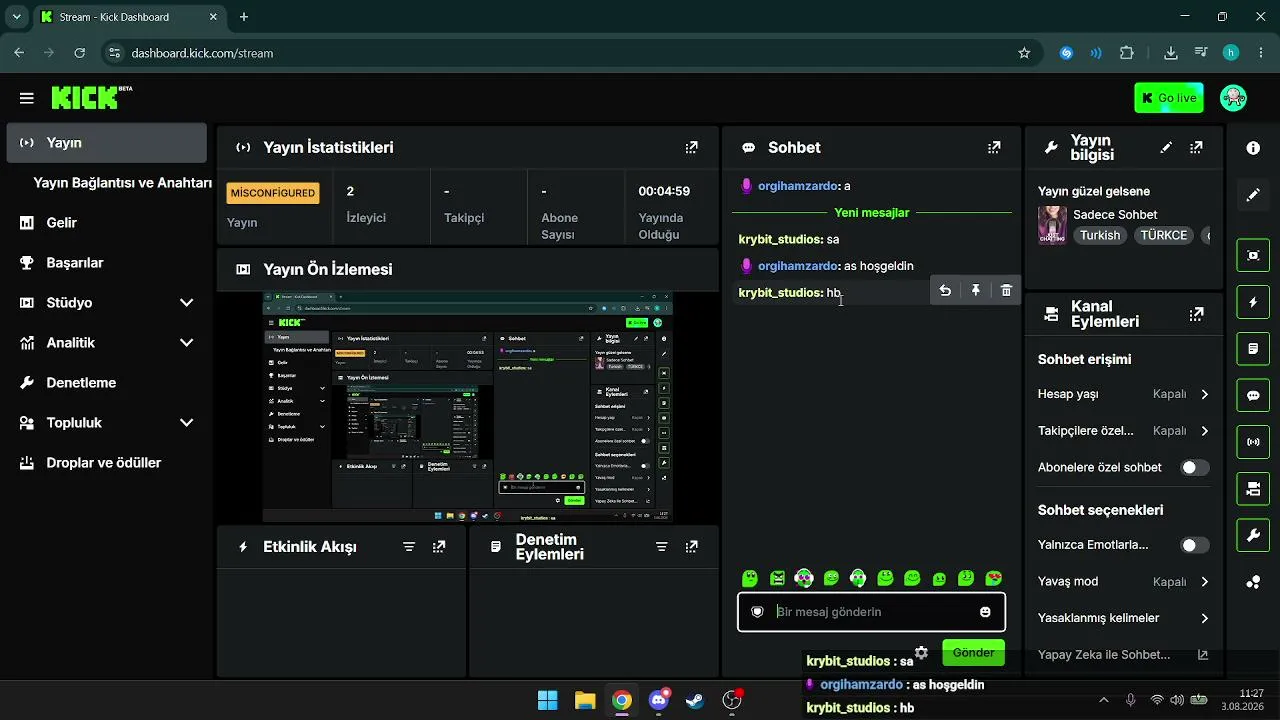Open the hamburger navigation menu
The width and height of the screenshot is (1280, 720).
27,98
